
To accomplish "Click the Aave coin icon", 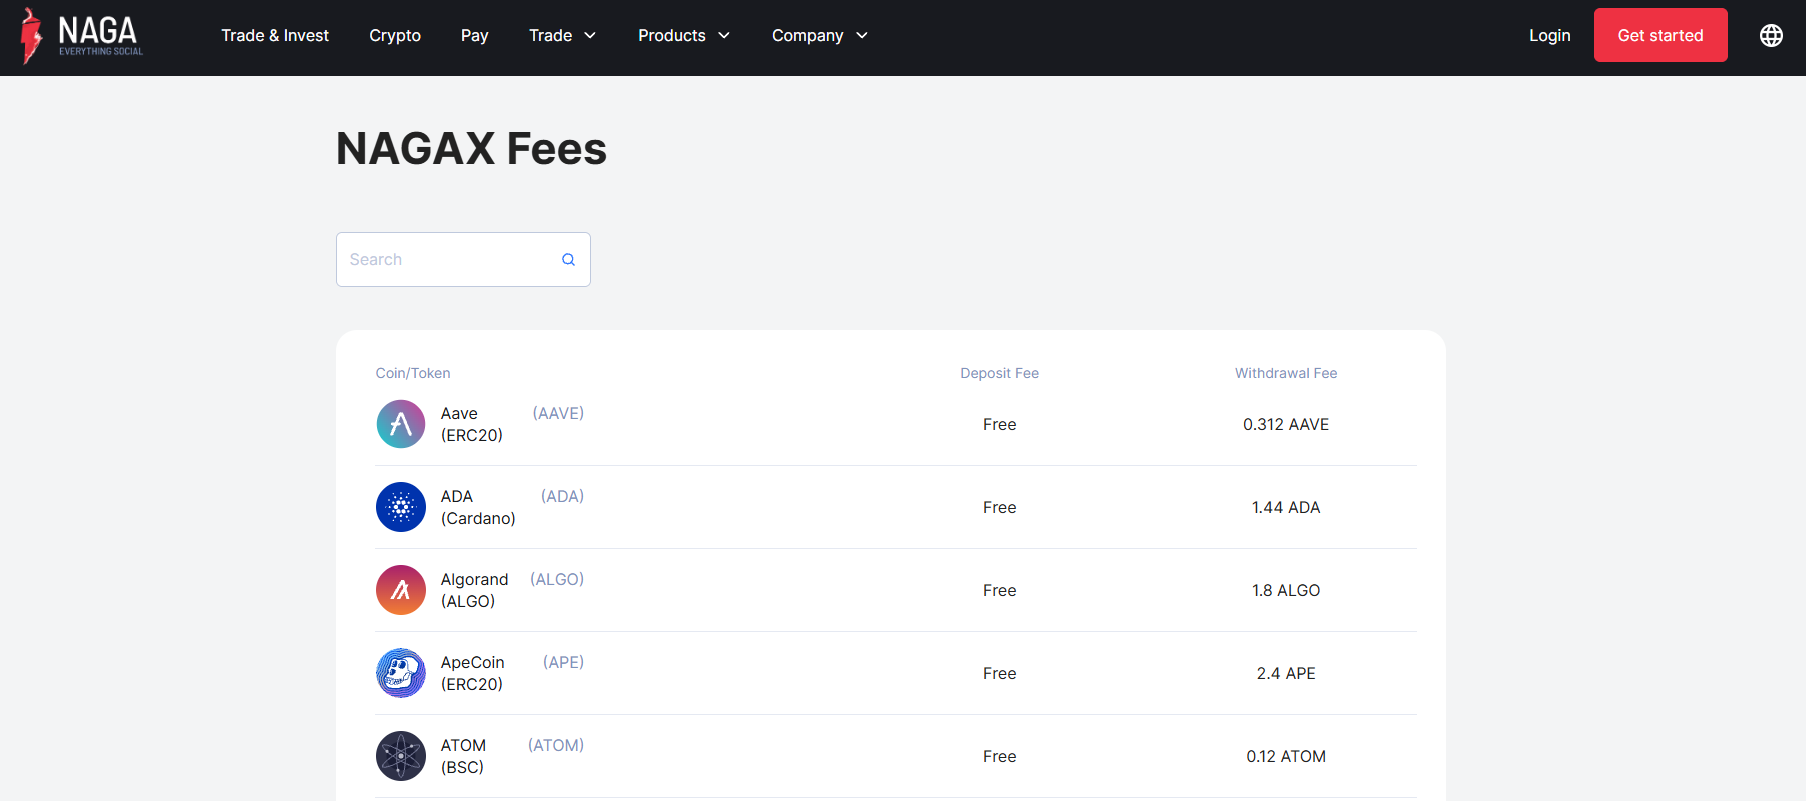I will [x=401, y=424].
